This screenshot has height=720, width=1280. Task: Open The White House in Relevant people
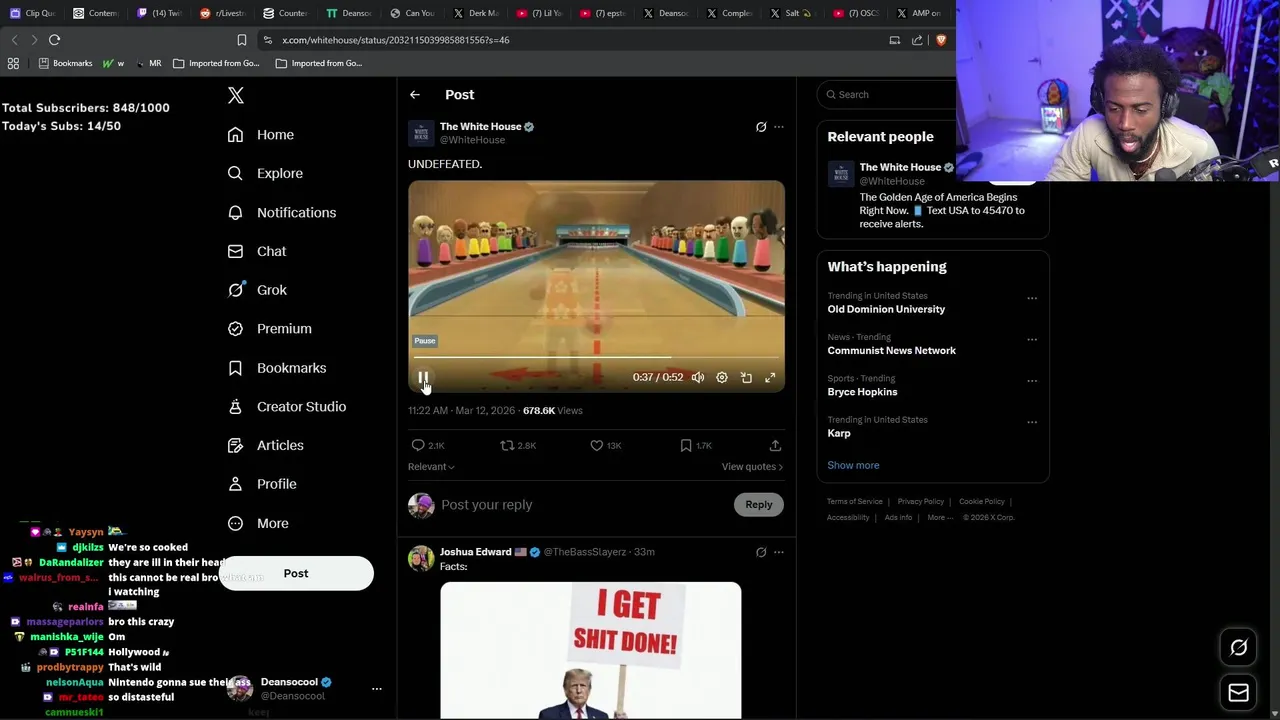(900, 168)
